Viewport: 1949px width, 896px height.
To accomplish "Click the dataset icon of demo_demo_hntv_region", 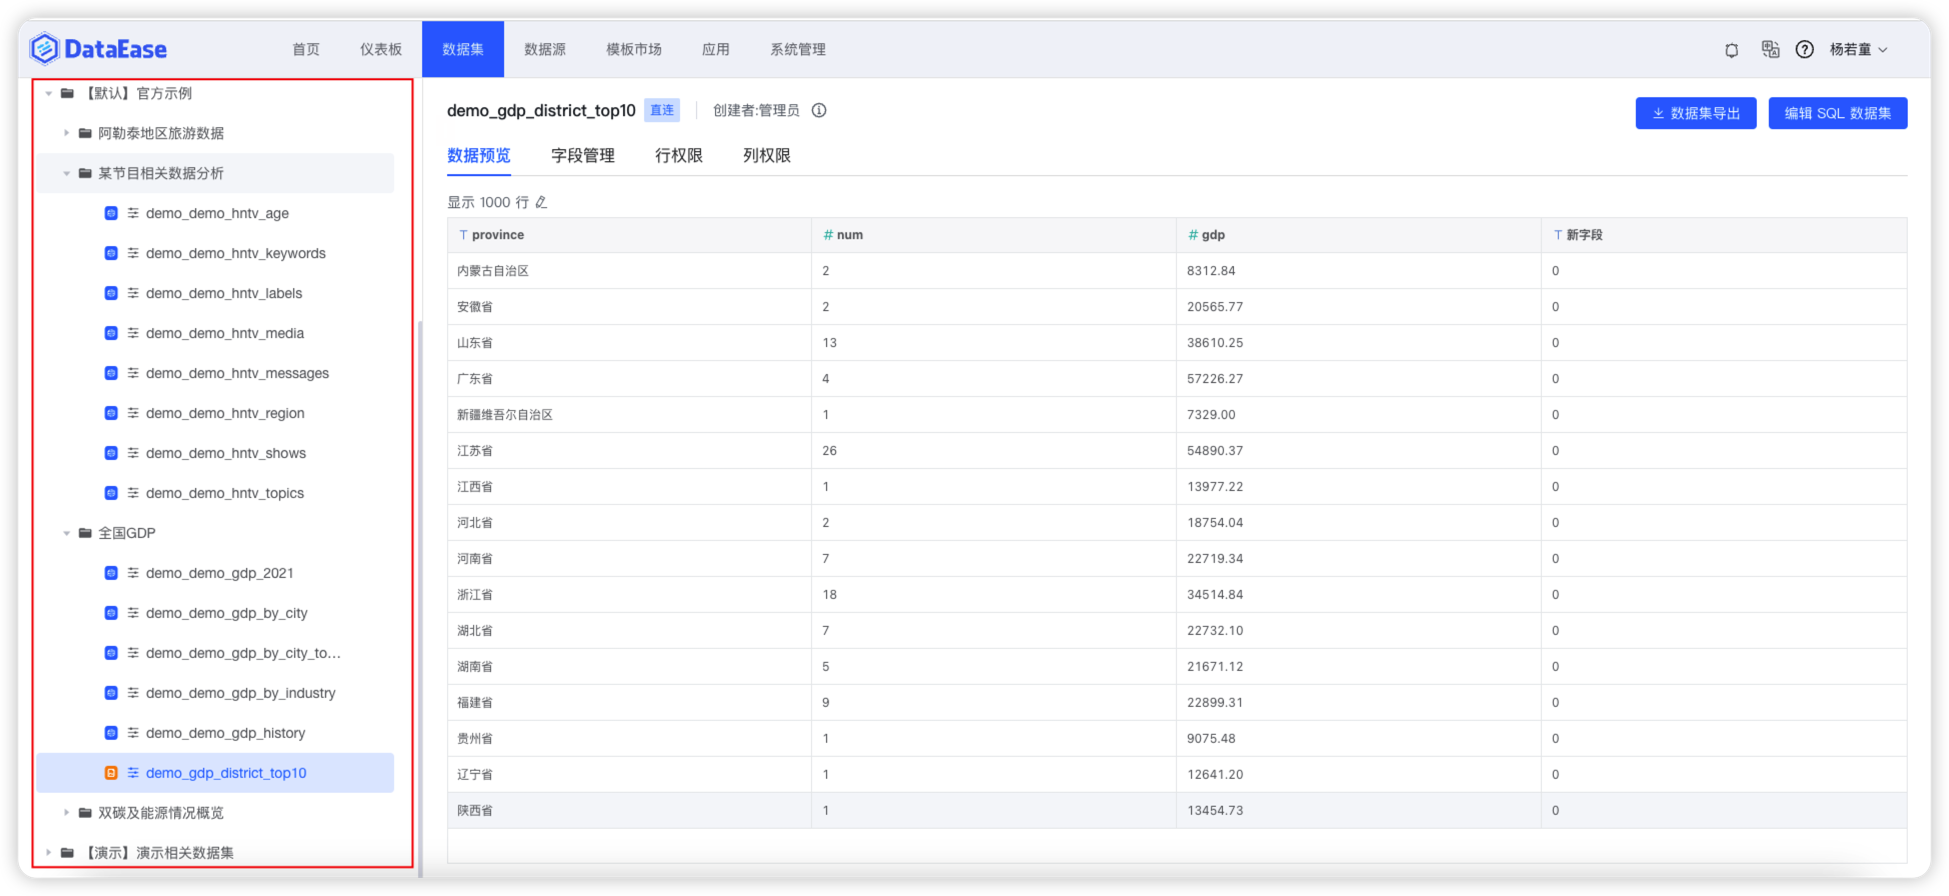I will pos(111,413).
